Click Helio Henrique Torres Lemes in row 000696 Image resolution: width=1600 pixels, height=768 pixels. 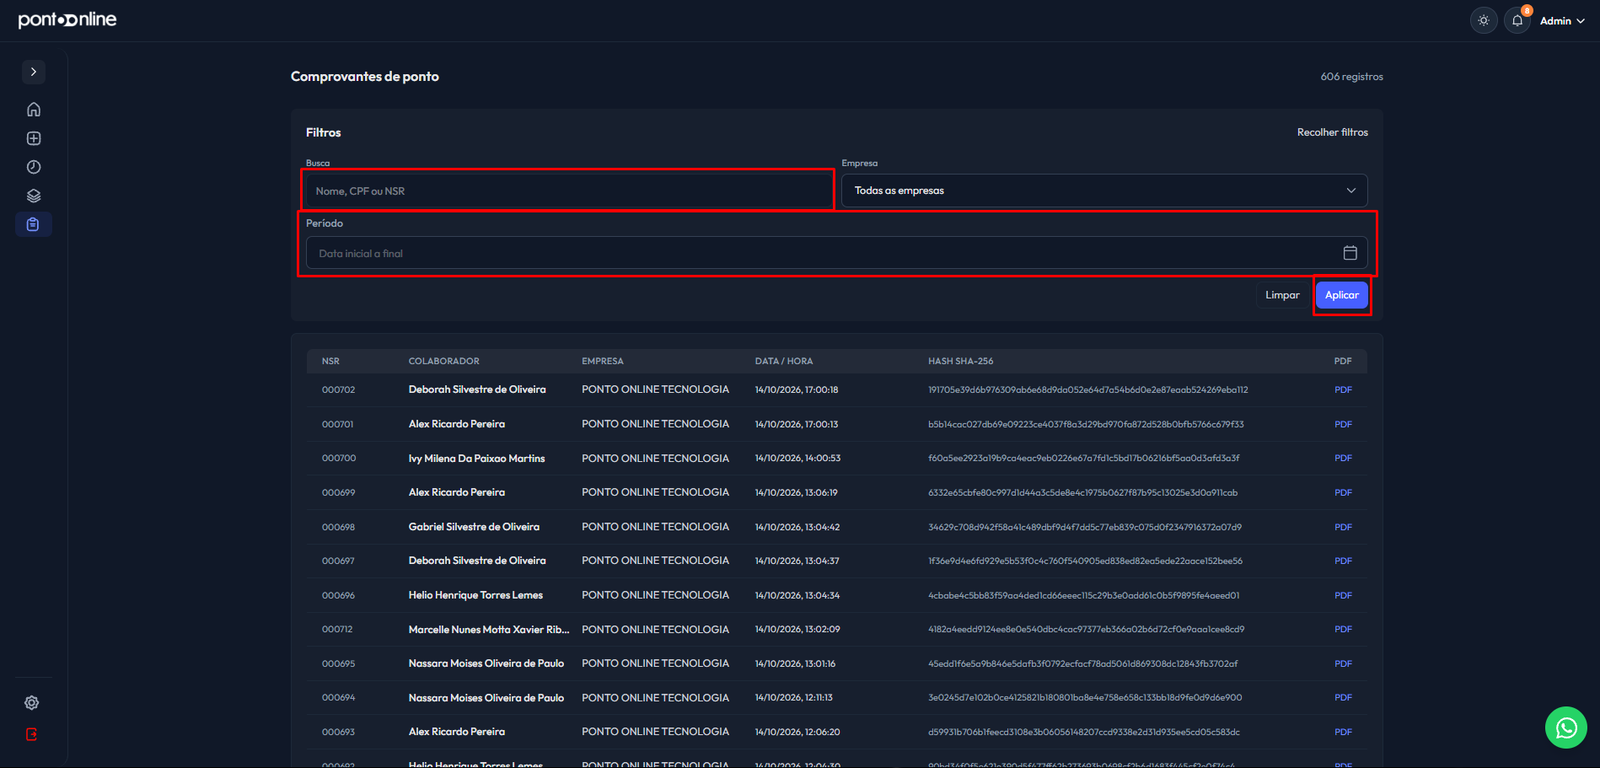tap(475, 595)
